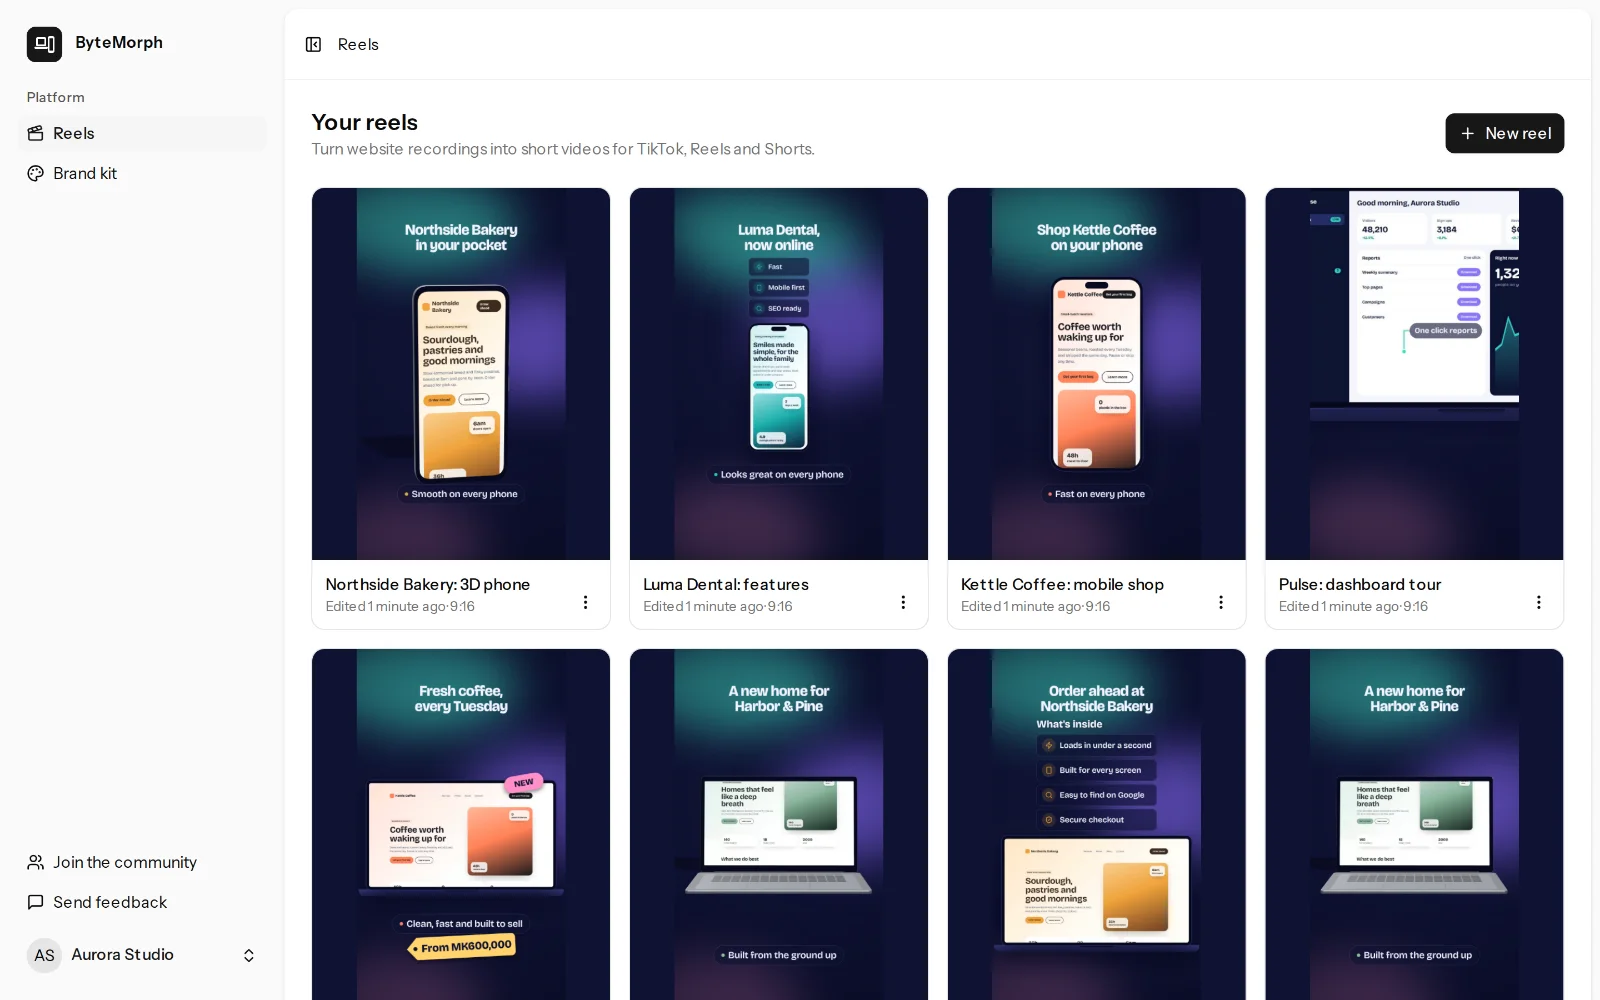The height and width of the screenshot is (1000, 1600).
Task: Open the Shop Kettle Coffee thumbnail
Action: click(1097, 374)
